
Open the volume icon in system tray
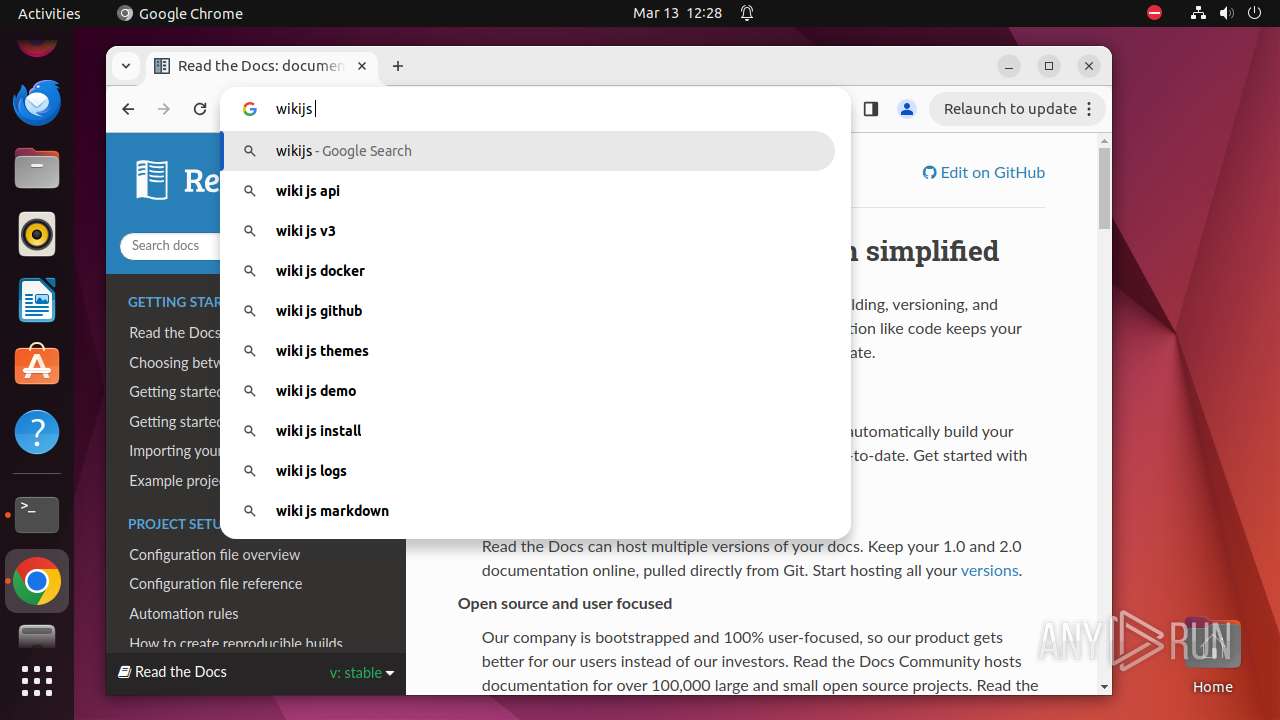1226,13
